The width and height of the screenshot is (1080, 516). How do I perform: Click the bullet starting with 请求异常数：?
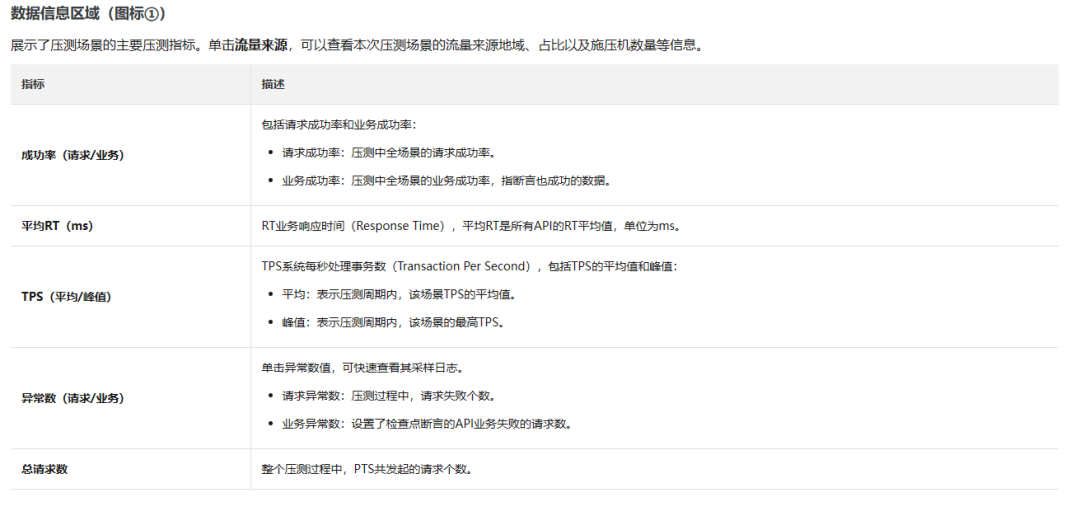(x=389, y=395)
